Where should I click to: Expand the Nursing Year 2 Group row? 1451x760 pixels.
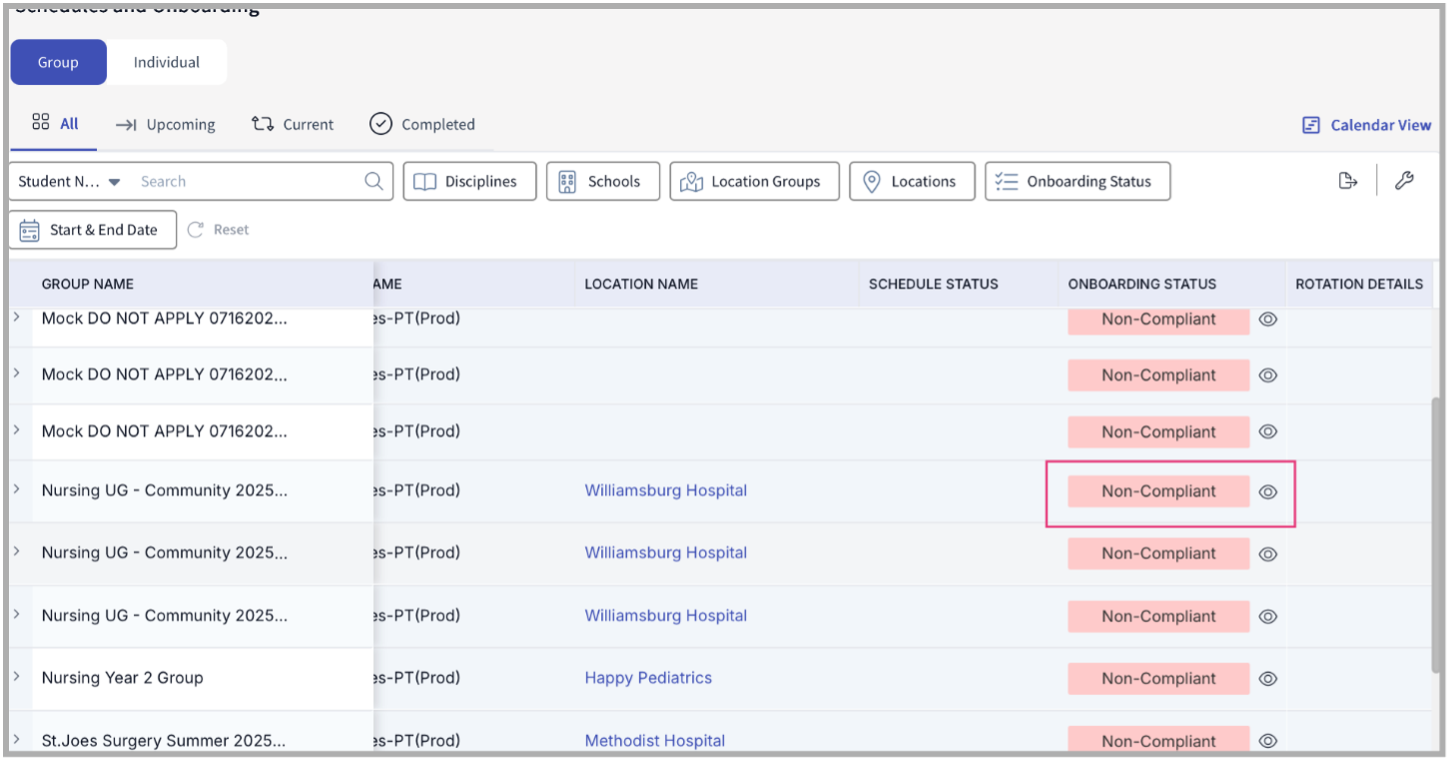16,677
